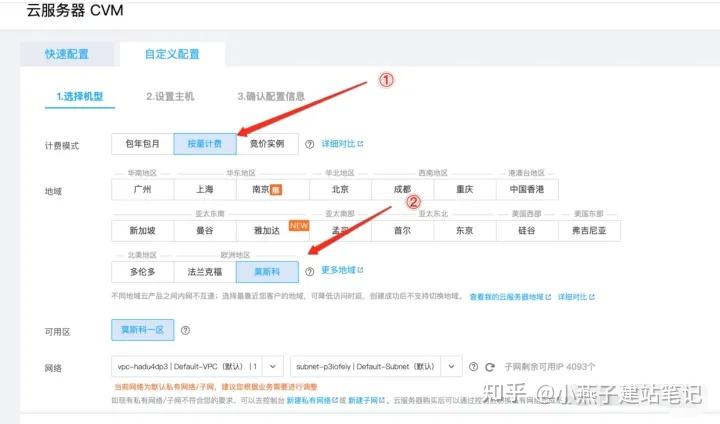
Task: Open the help icon beside the subnet dropdown
Action: coord(473,367)
